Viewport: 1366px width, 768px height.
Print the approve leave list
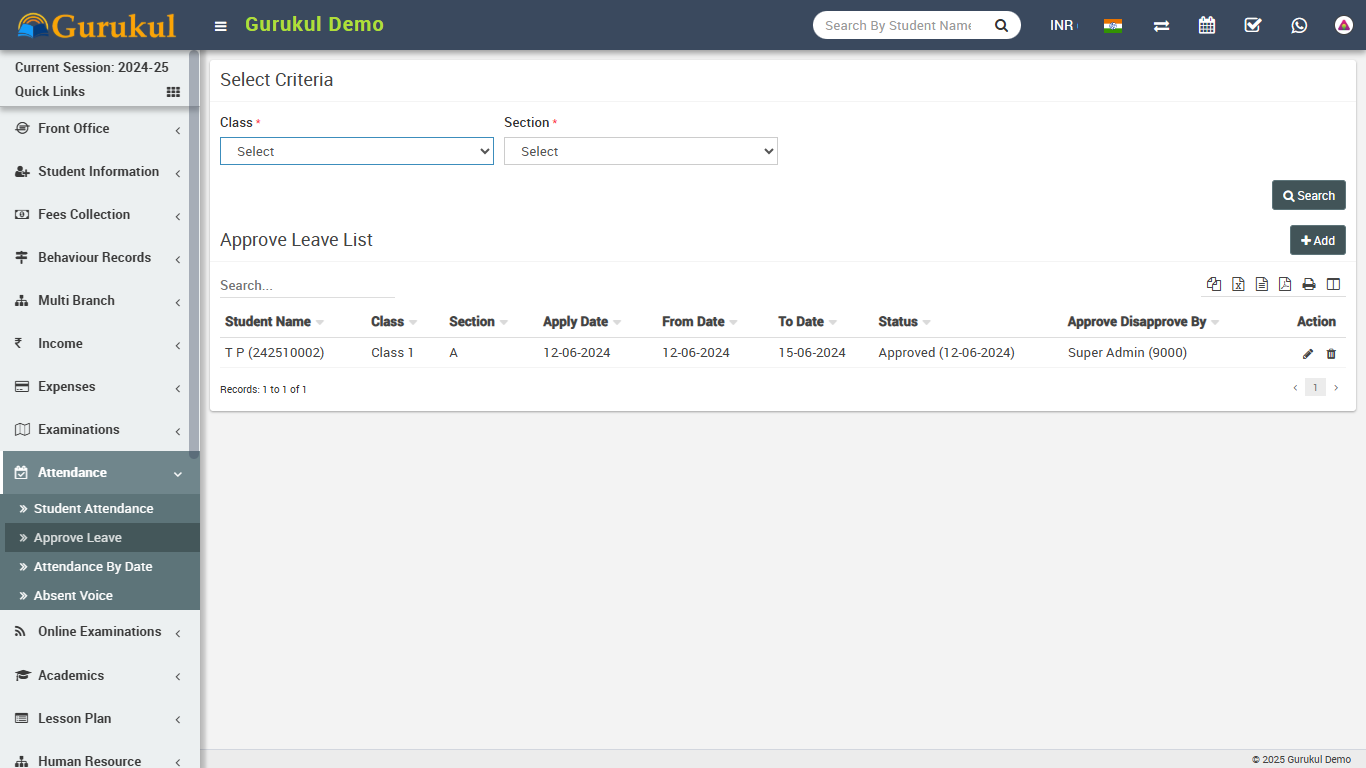click(x=1309, y=284)
